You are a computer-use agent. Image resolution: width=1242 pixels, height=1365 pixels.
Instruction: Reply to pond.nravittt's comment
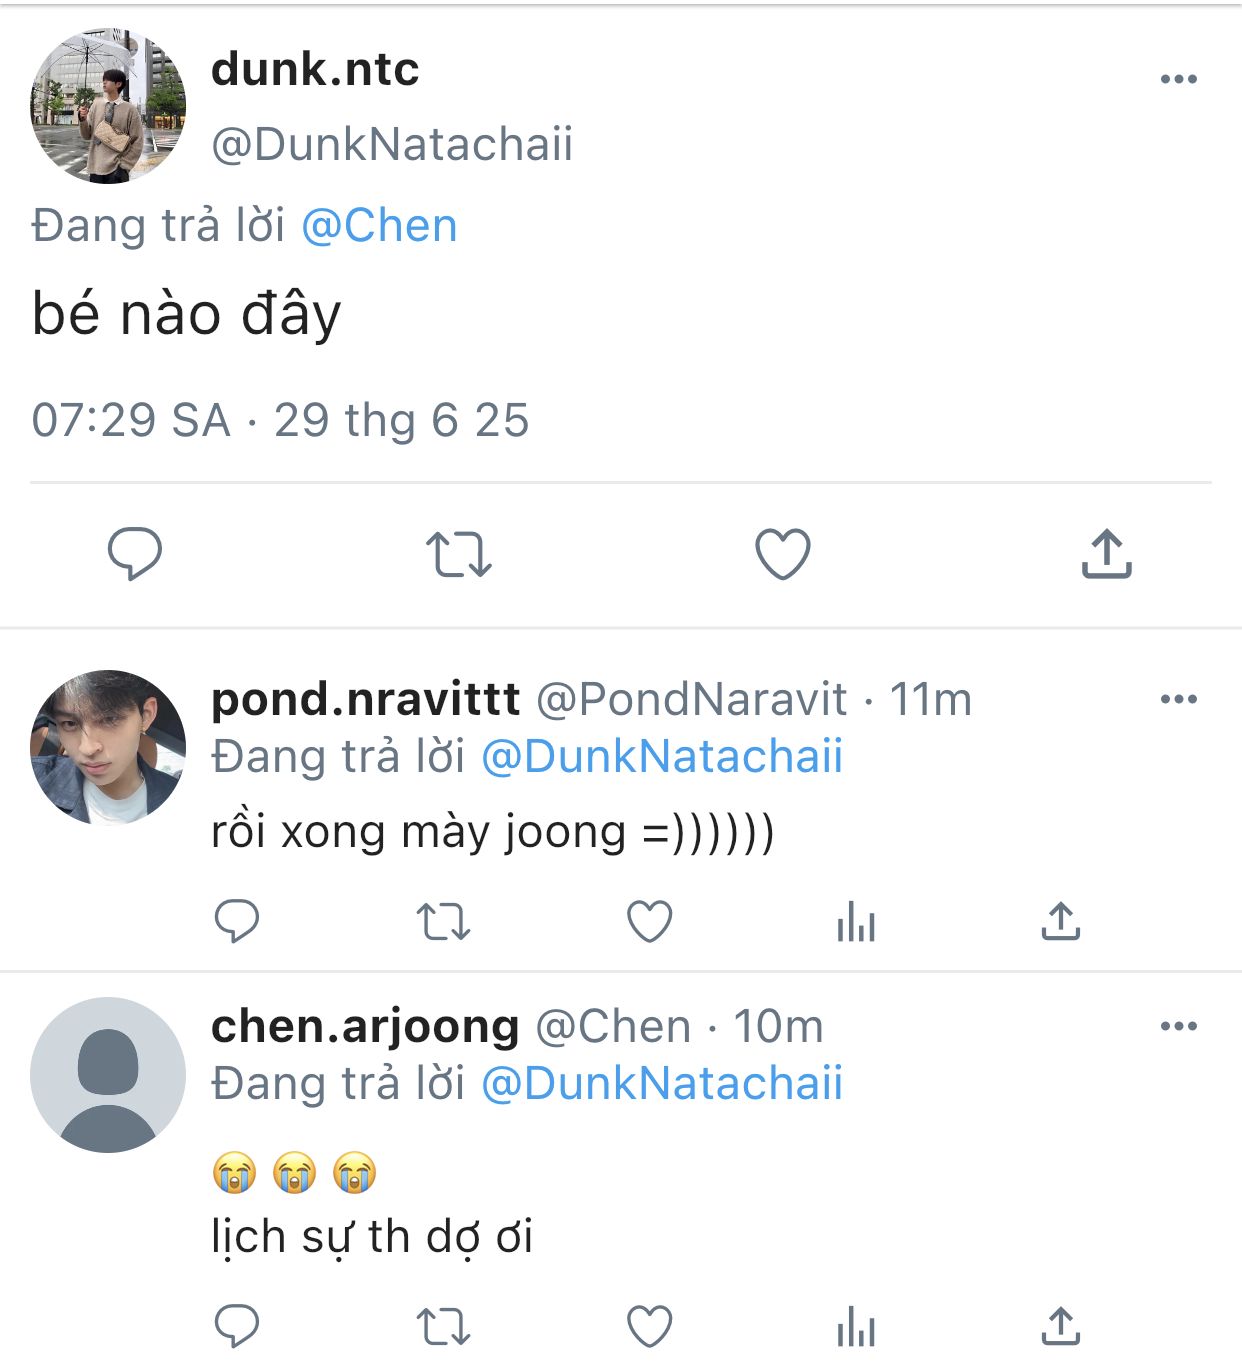tap(237, 921)
